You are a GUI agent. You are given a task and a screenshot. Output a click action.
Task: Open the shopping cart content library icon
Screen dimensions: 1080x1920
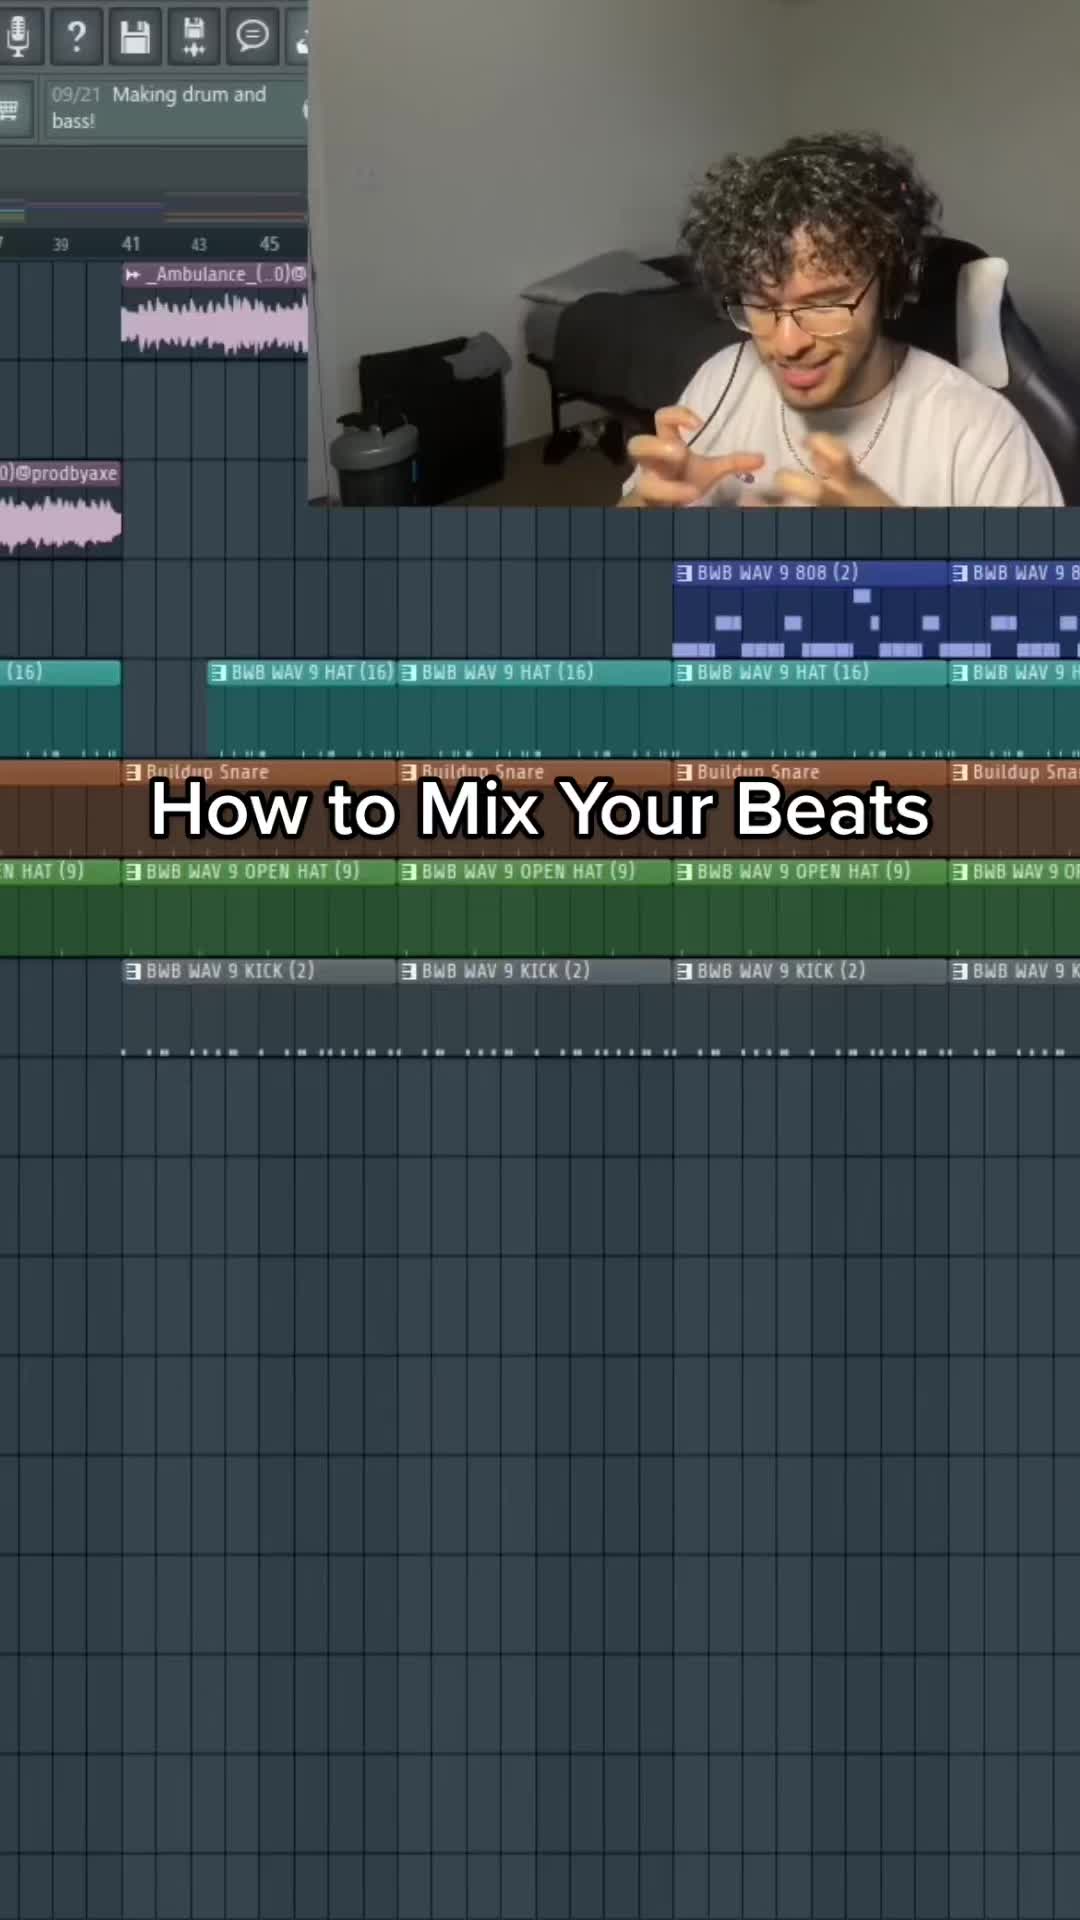[x=302, y=36]
